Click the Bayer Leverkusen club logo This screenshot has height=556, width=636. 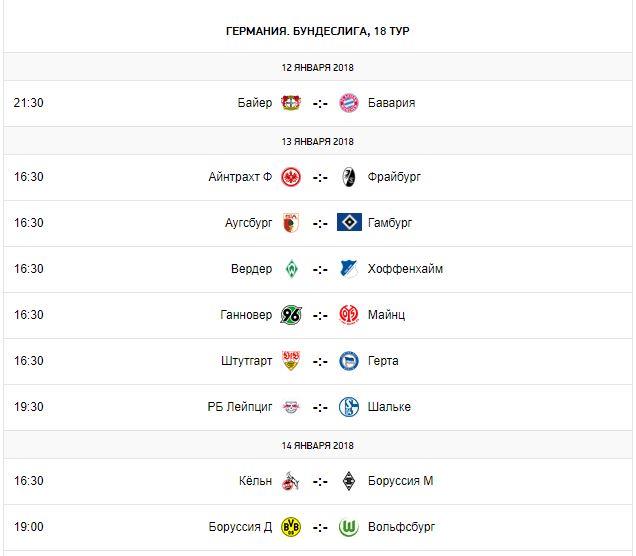pyautogui.click(x=291, y=103)
